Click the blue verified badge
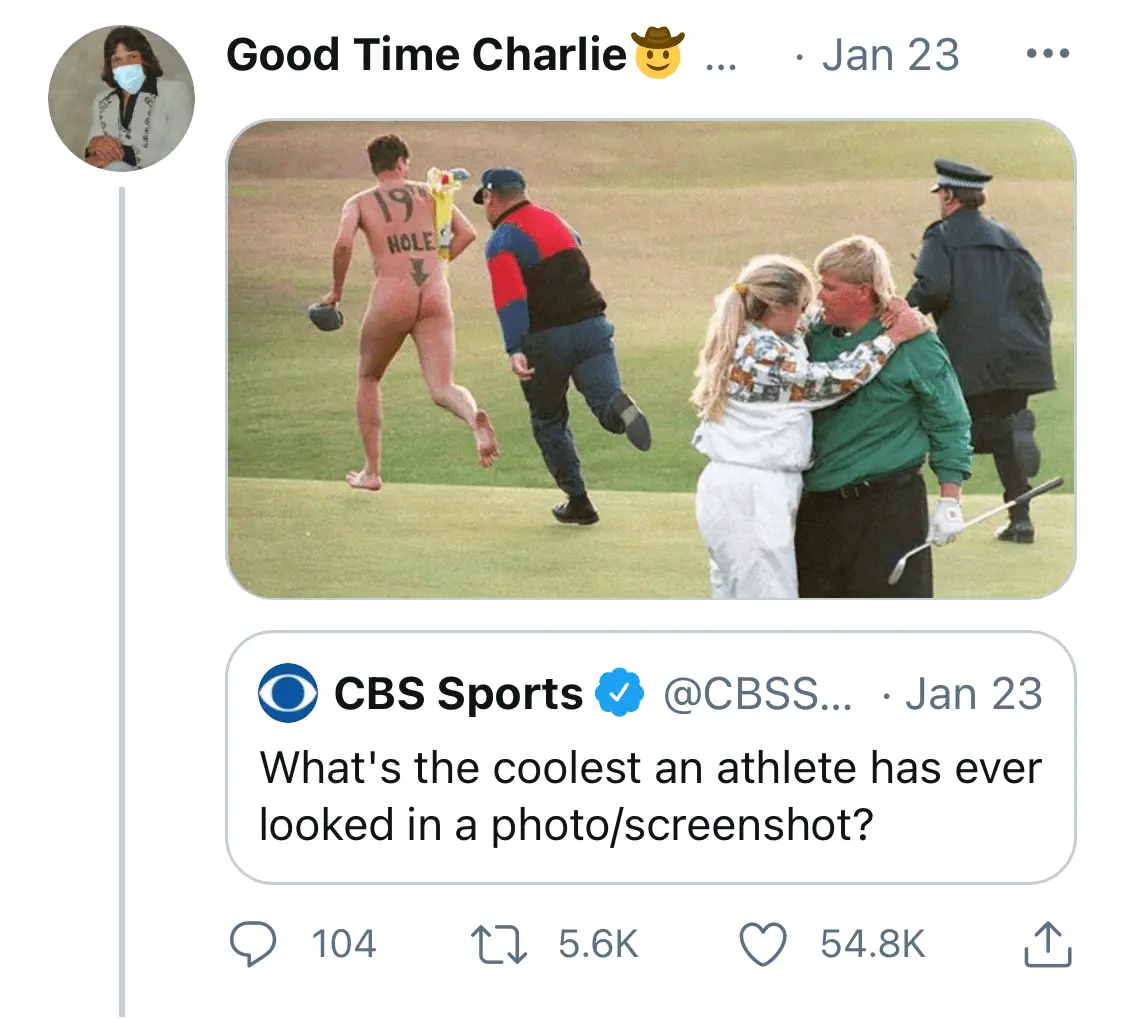This screenshot has height=1019, width=1125. point(620,694)
